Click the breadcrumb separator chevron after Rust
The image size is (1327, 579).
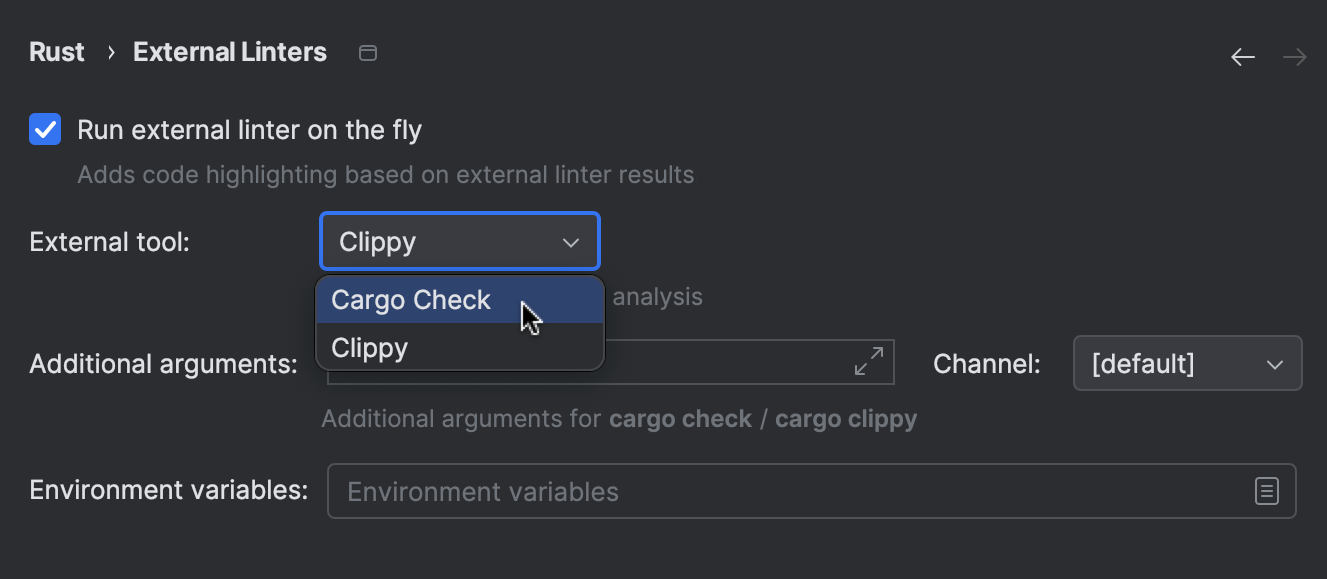tap(111, 53)
